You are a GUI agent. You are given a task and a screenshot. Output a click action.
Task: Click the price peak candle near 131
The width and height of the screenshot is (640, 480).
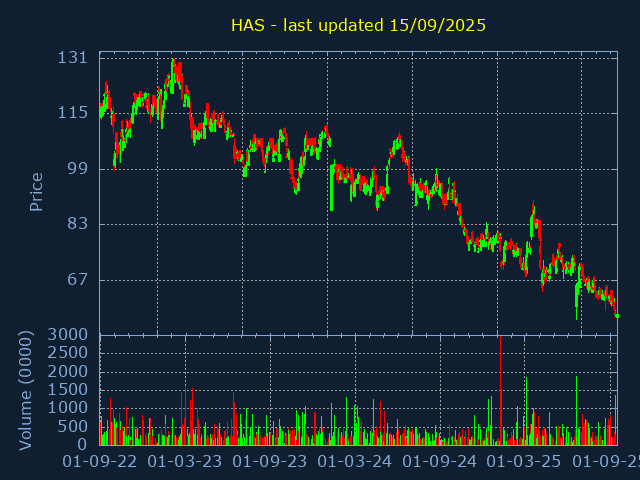pos(173,76)
